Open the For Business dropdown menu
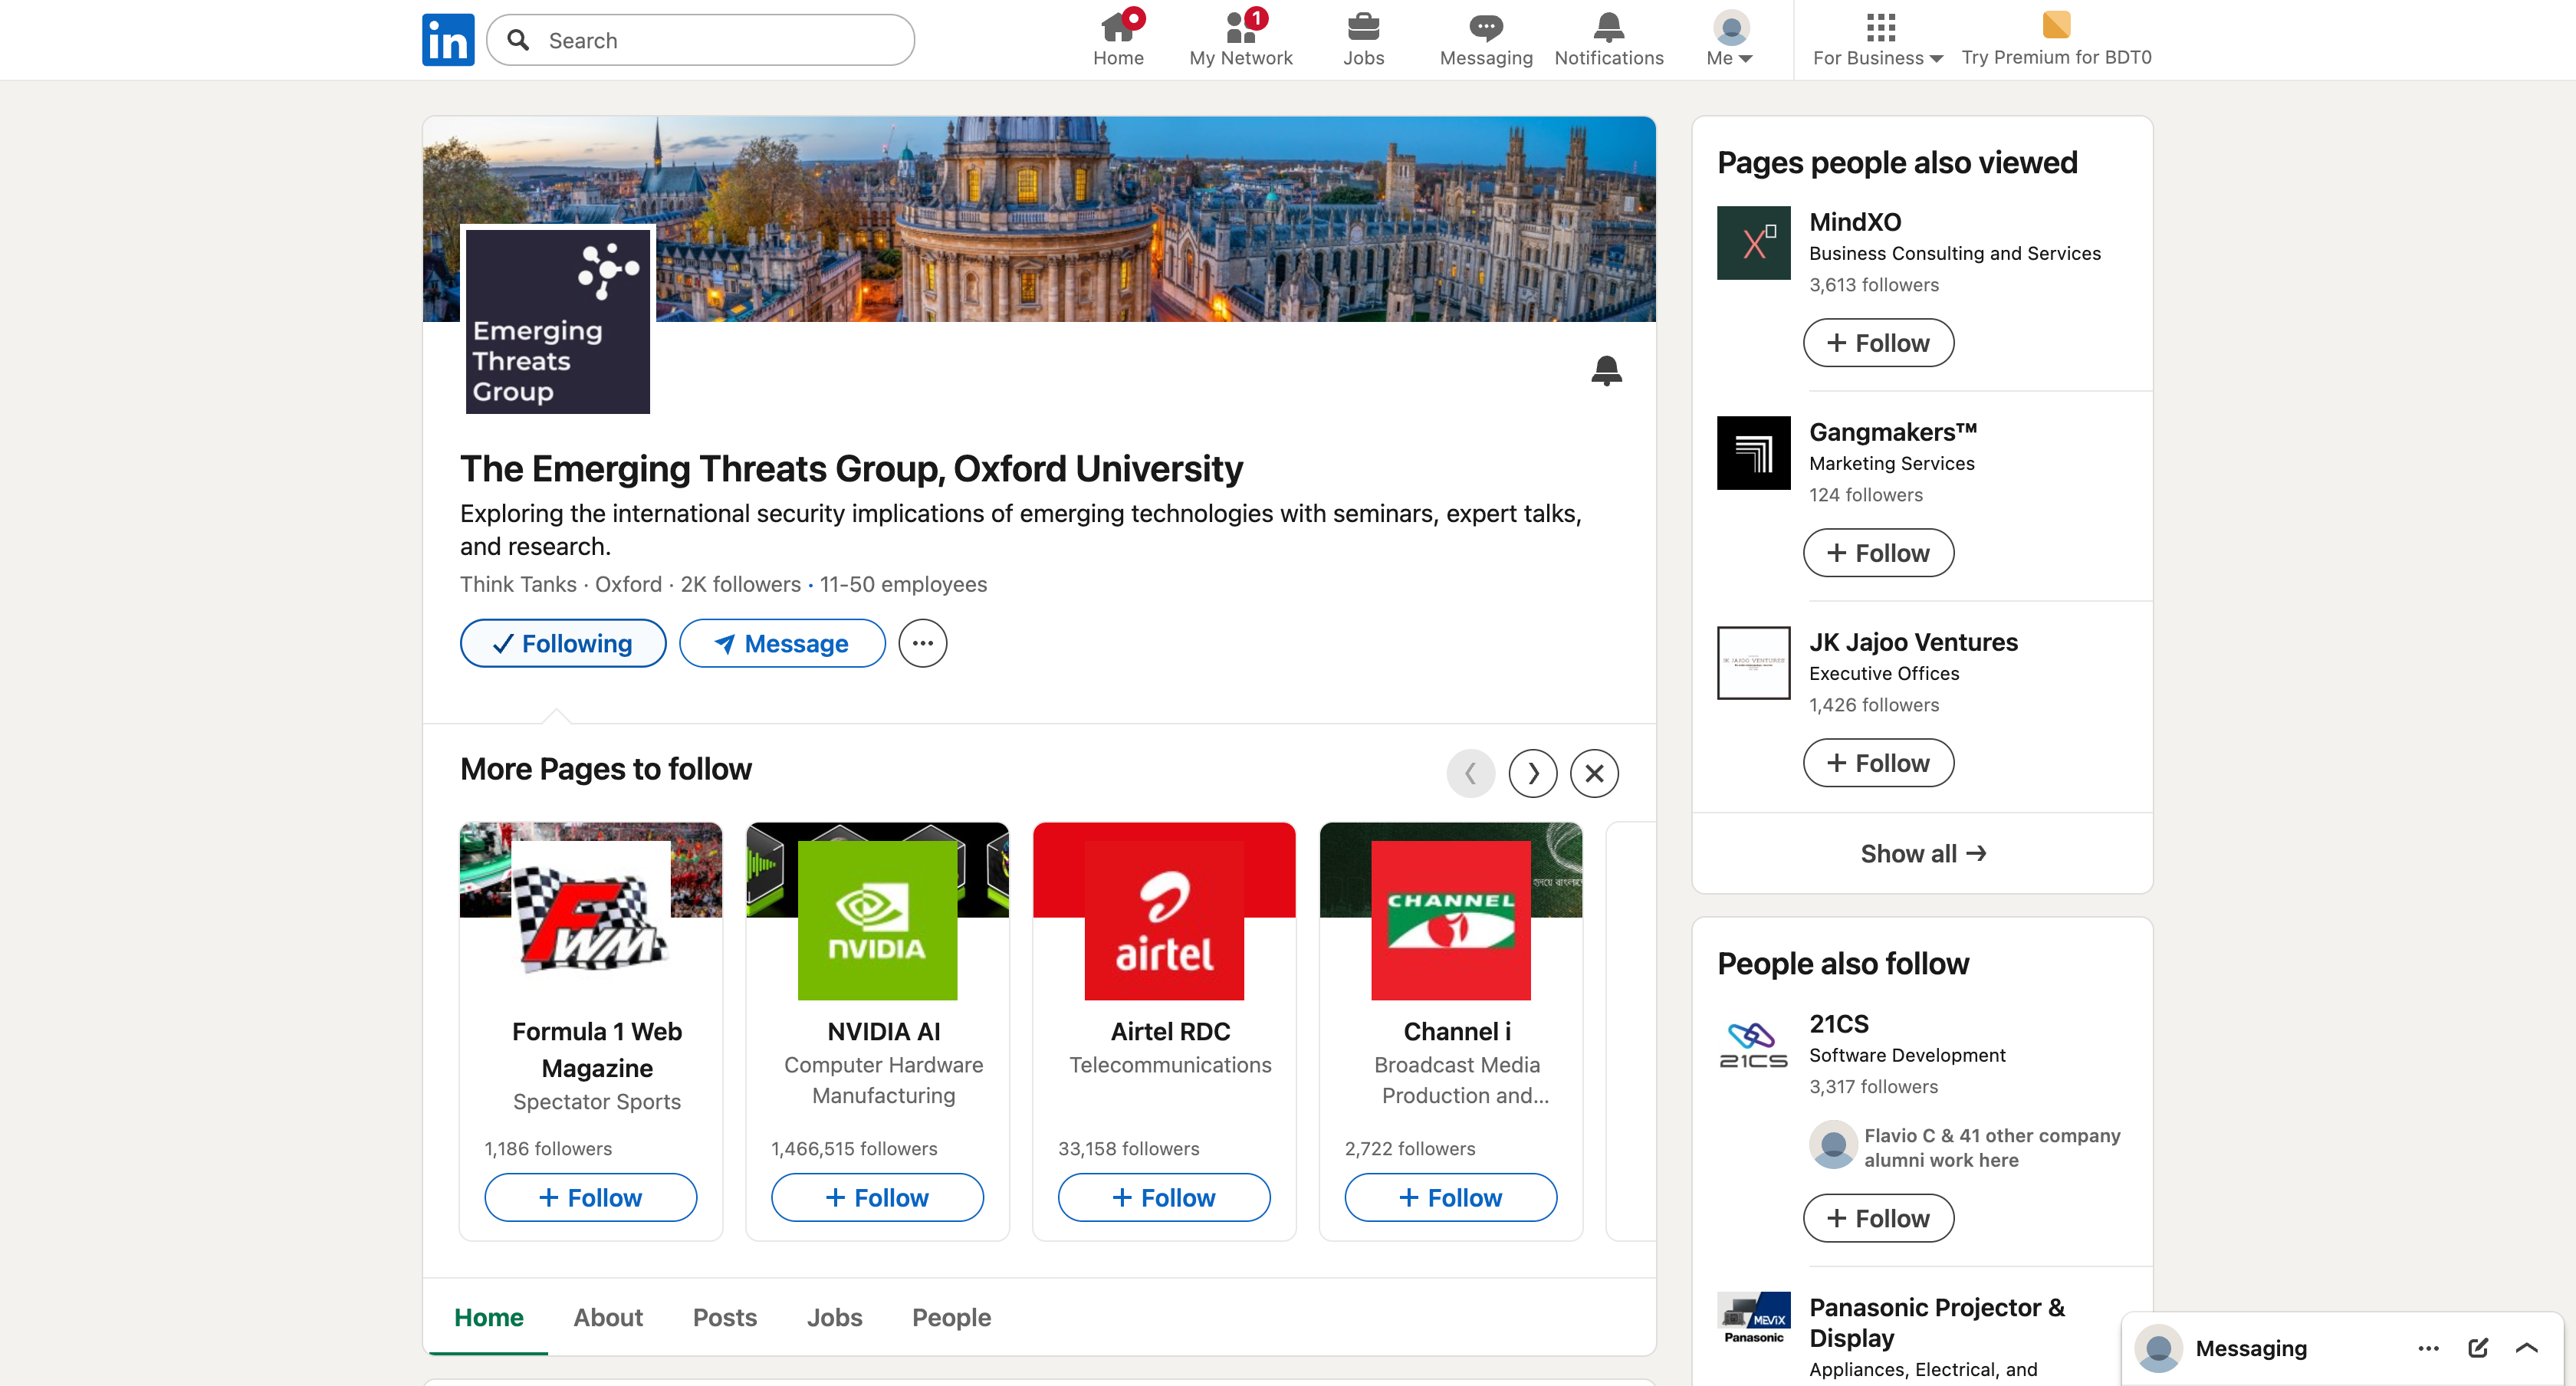Image resolution: width=2576 pixels, height=1386 pixels. tap(1877, 38)
